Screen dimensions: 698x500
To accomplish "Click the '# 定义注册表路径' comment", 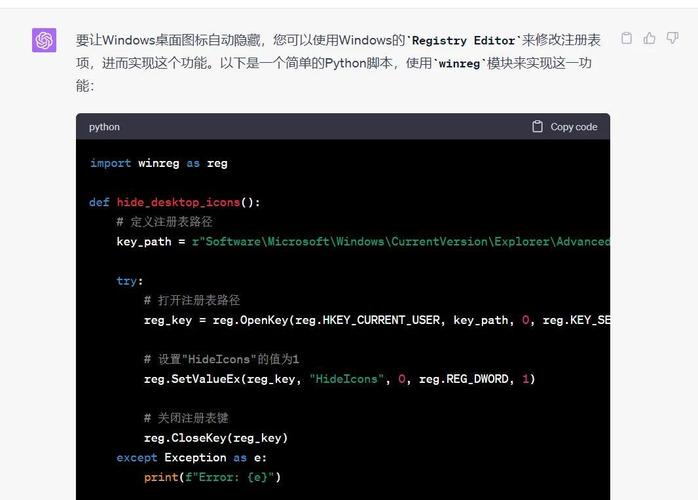I will [x=164, y=222].
